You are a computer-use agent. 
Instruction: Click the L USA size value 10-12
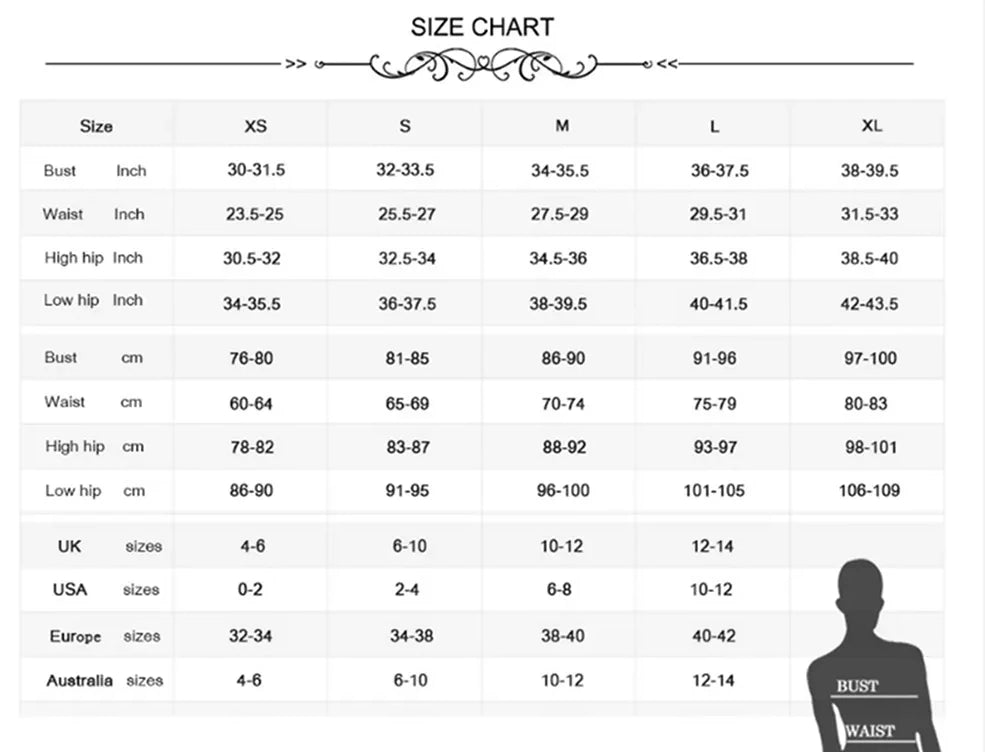[711, 590]
